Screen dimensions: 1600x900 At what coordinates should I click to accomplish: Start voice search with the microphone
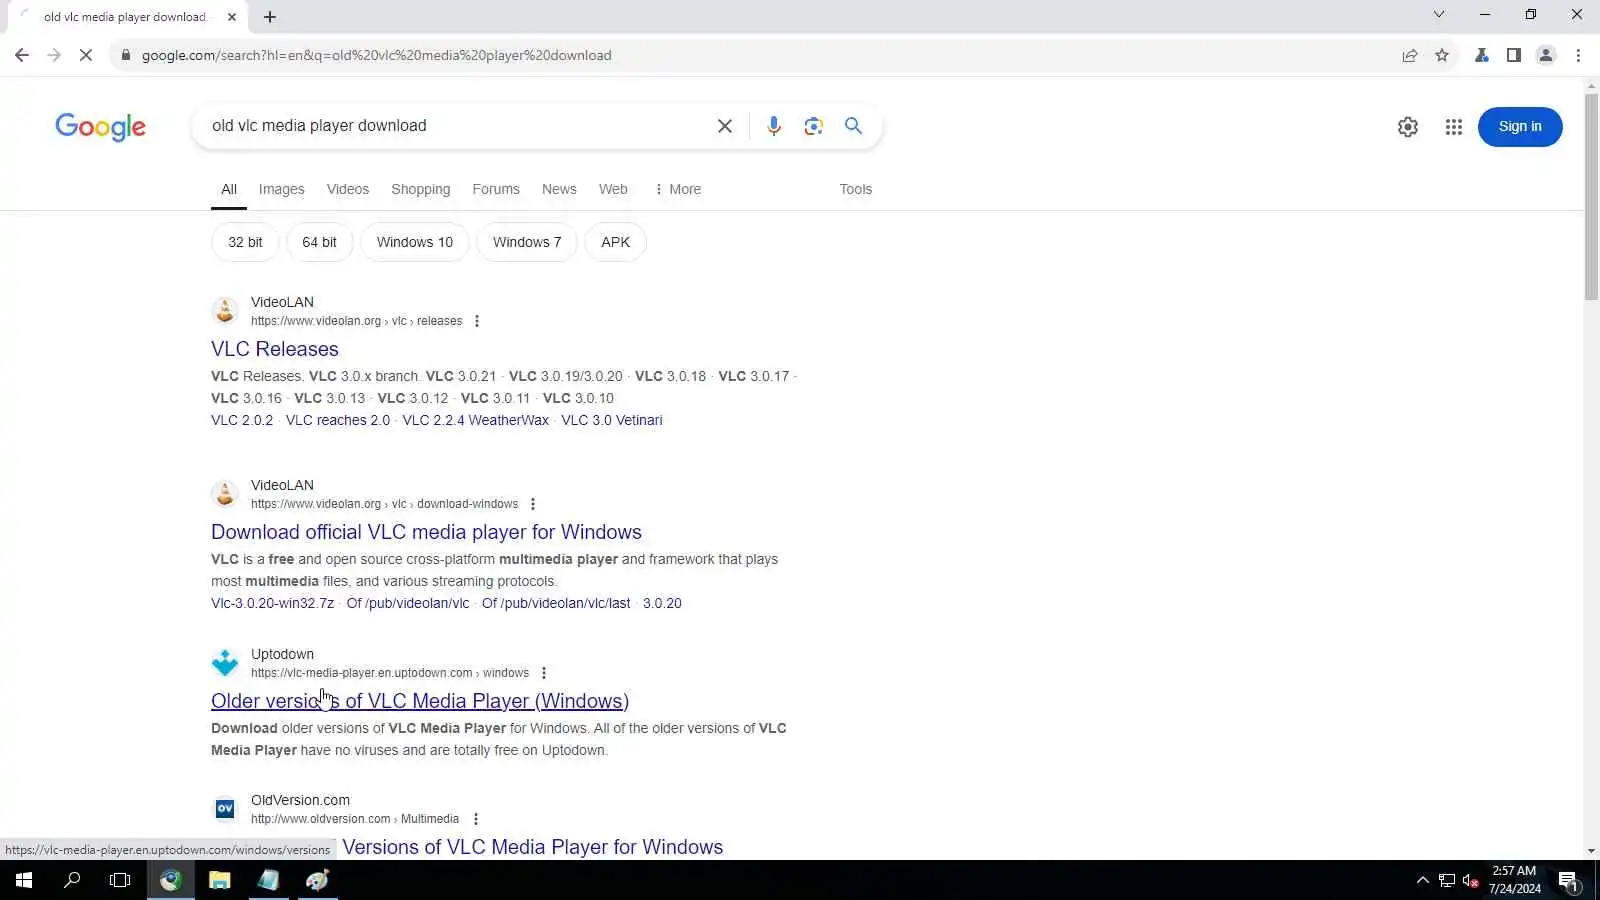773,126
